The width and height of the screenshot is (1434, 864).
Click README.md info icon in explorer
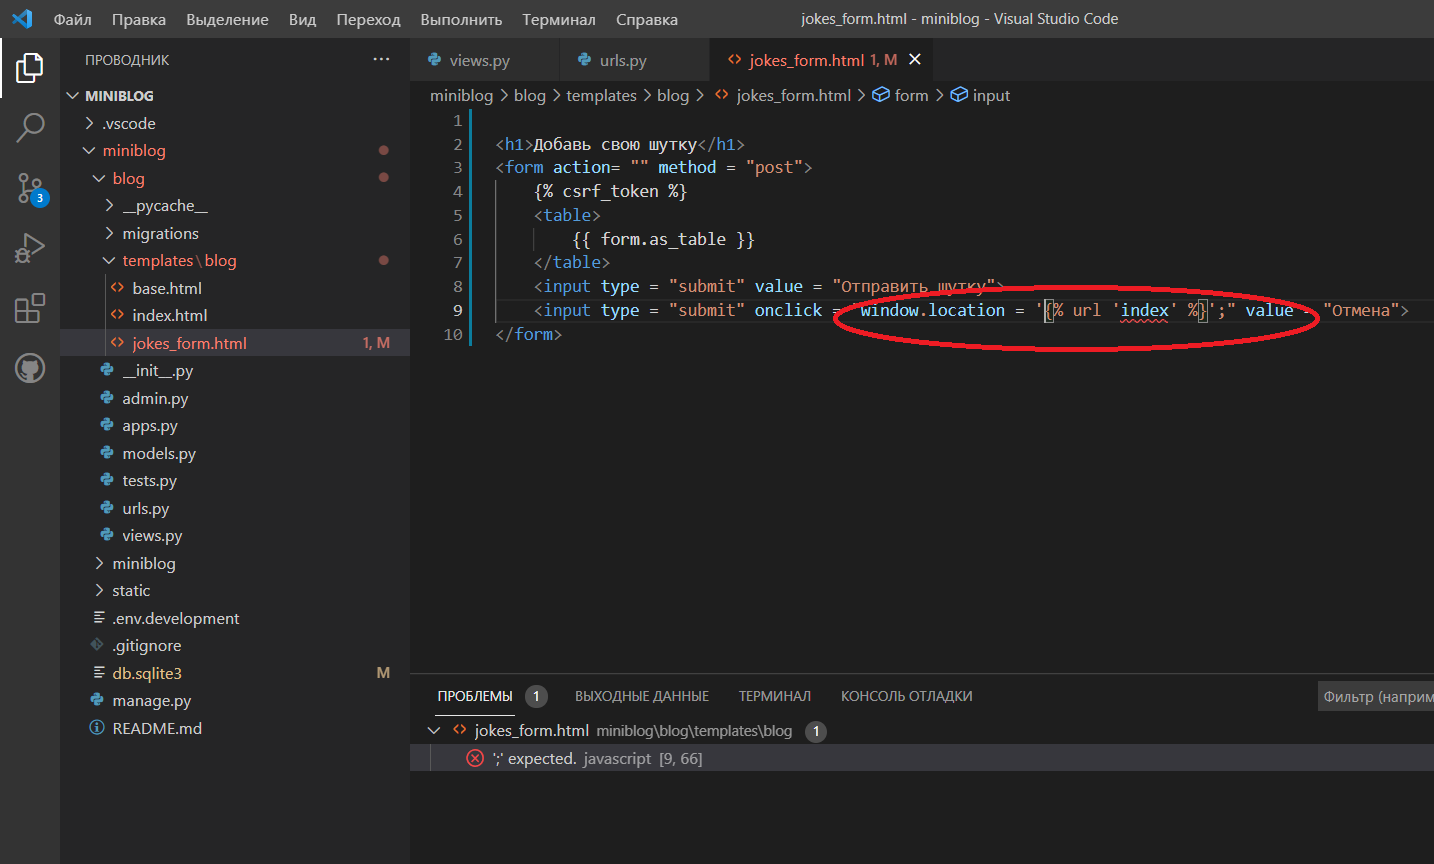click(97, 728)
